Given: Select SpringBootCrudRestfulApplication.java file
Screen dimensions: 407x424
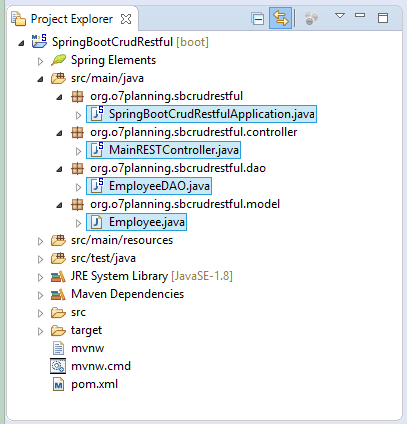Looking at the screenshot, I should 202,114.
